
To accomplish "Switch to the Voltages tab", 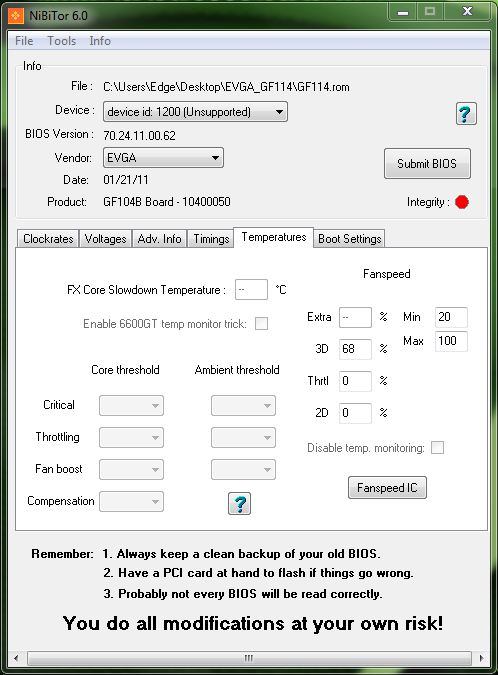I will (x=105, y=239).
